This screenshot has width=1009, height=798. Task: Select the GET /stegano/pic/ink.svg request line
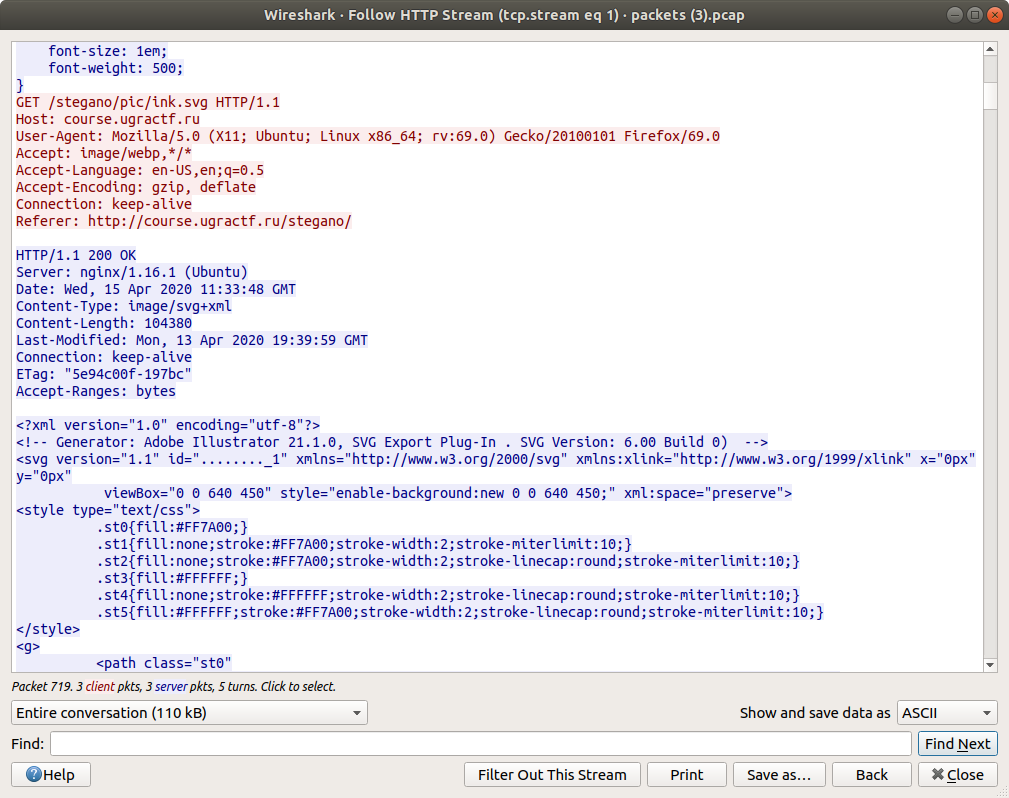coord(148,102)
